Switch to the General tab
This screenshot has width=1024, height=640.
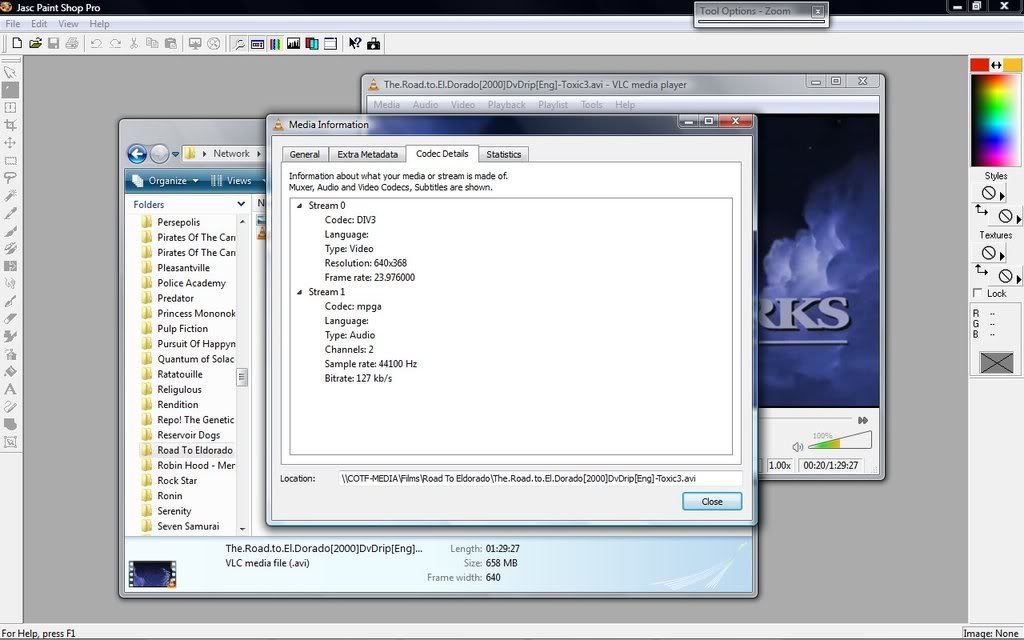pyautogui.click(x=304, y=154)
